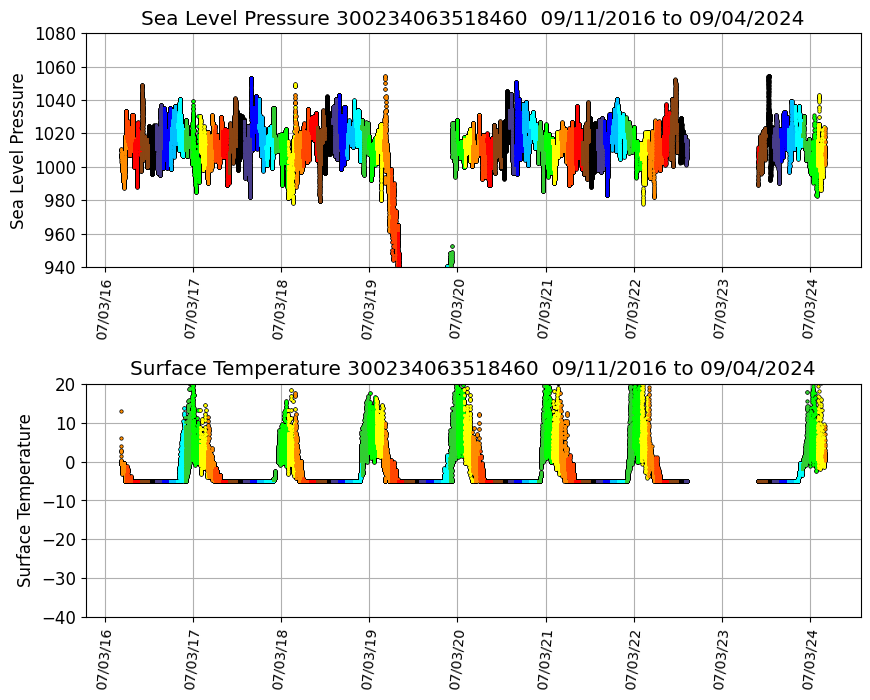Select the vertical "Sea Level Pressure" y-axis label
Image resolution: width=870 pixels, height=700 pixels.
point(18,150)
